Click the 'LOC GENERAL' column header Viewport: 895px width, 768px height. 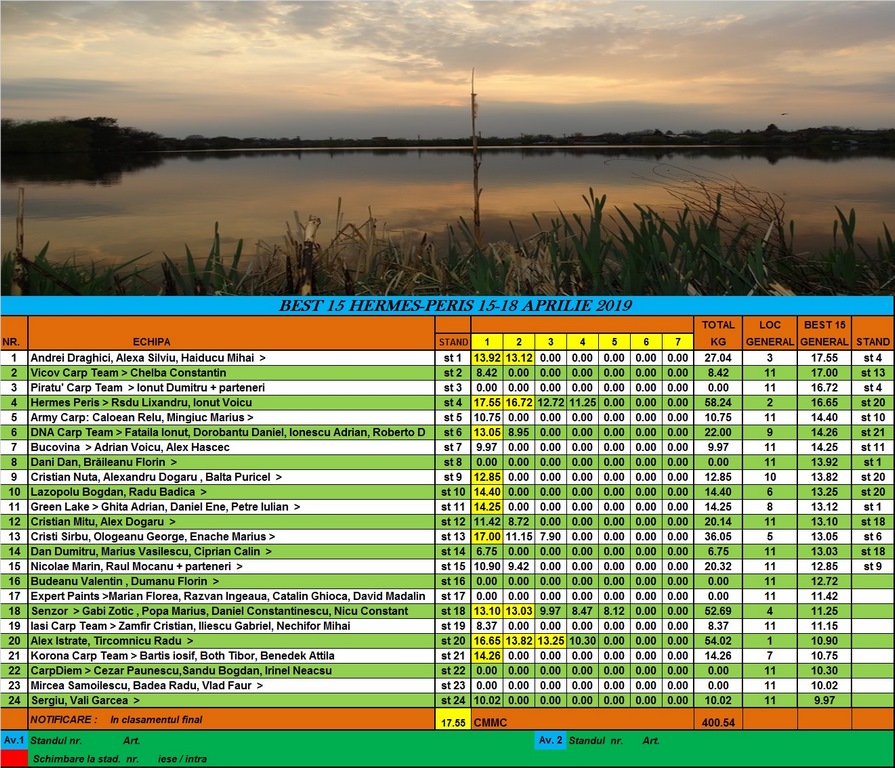click(x=769, y=333)
